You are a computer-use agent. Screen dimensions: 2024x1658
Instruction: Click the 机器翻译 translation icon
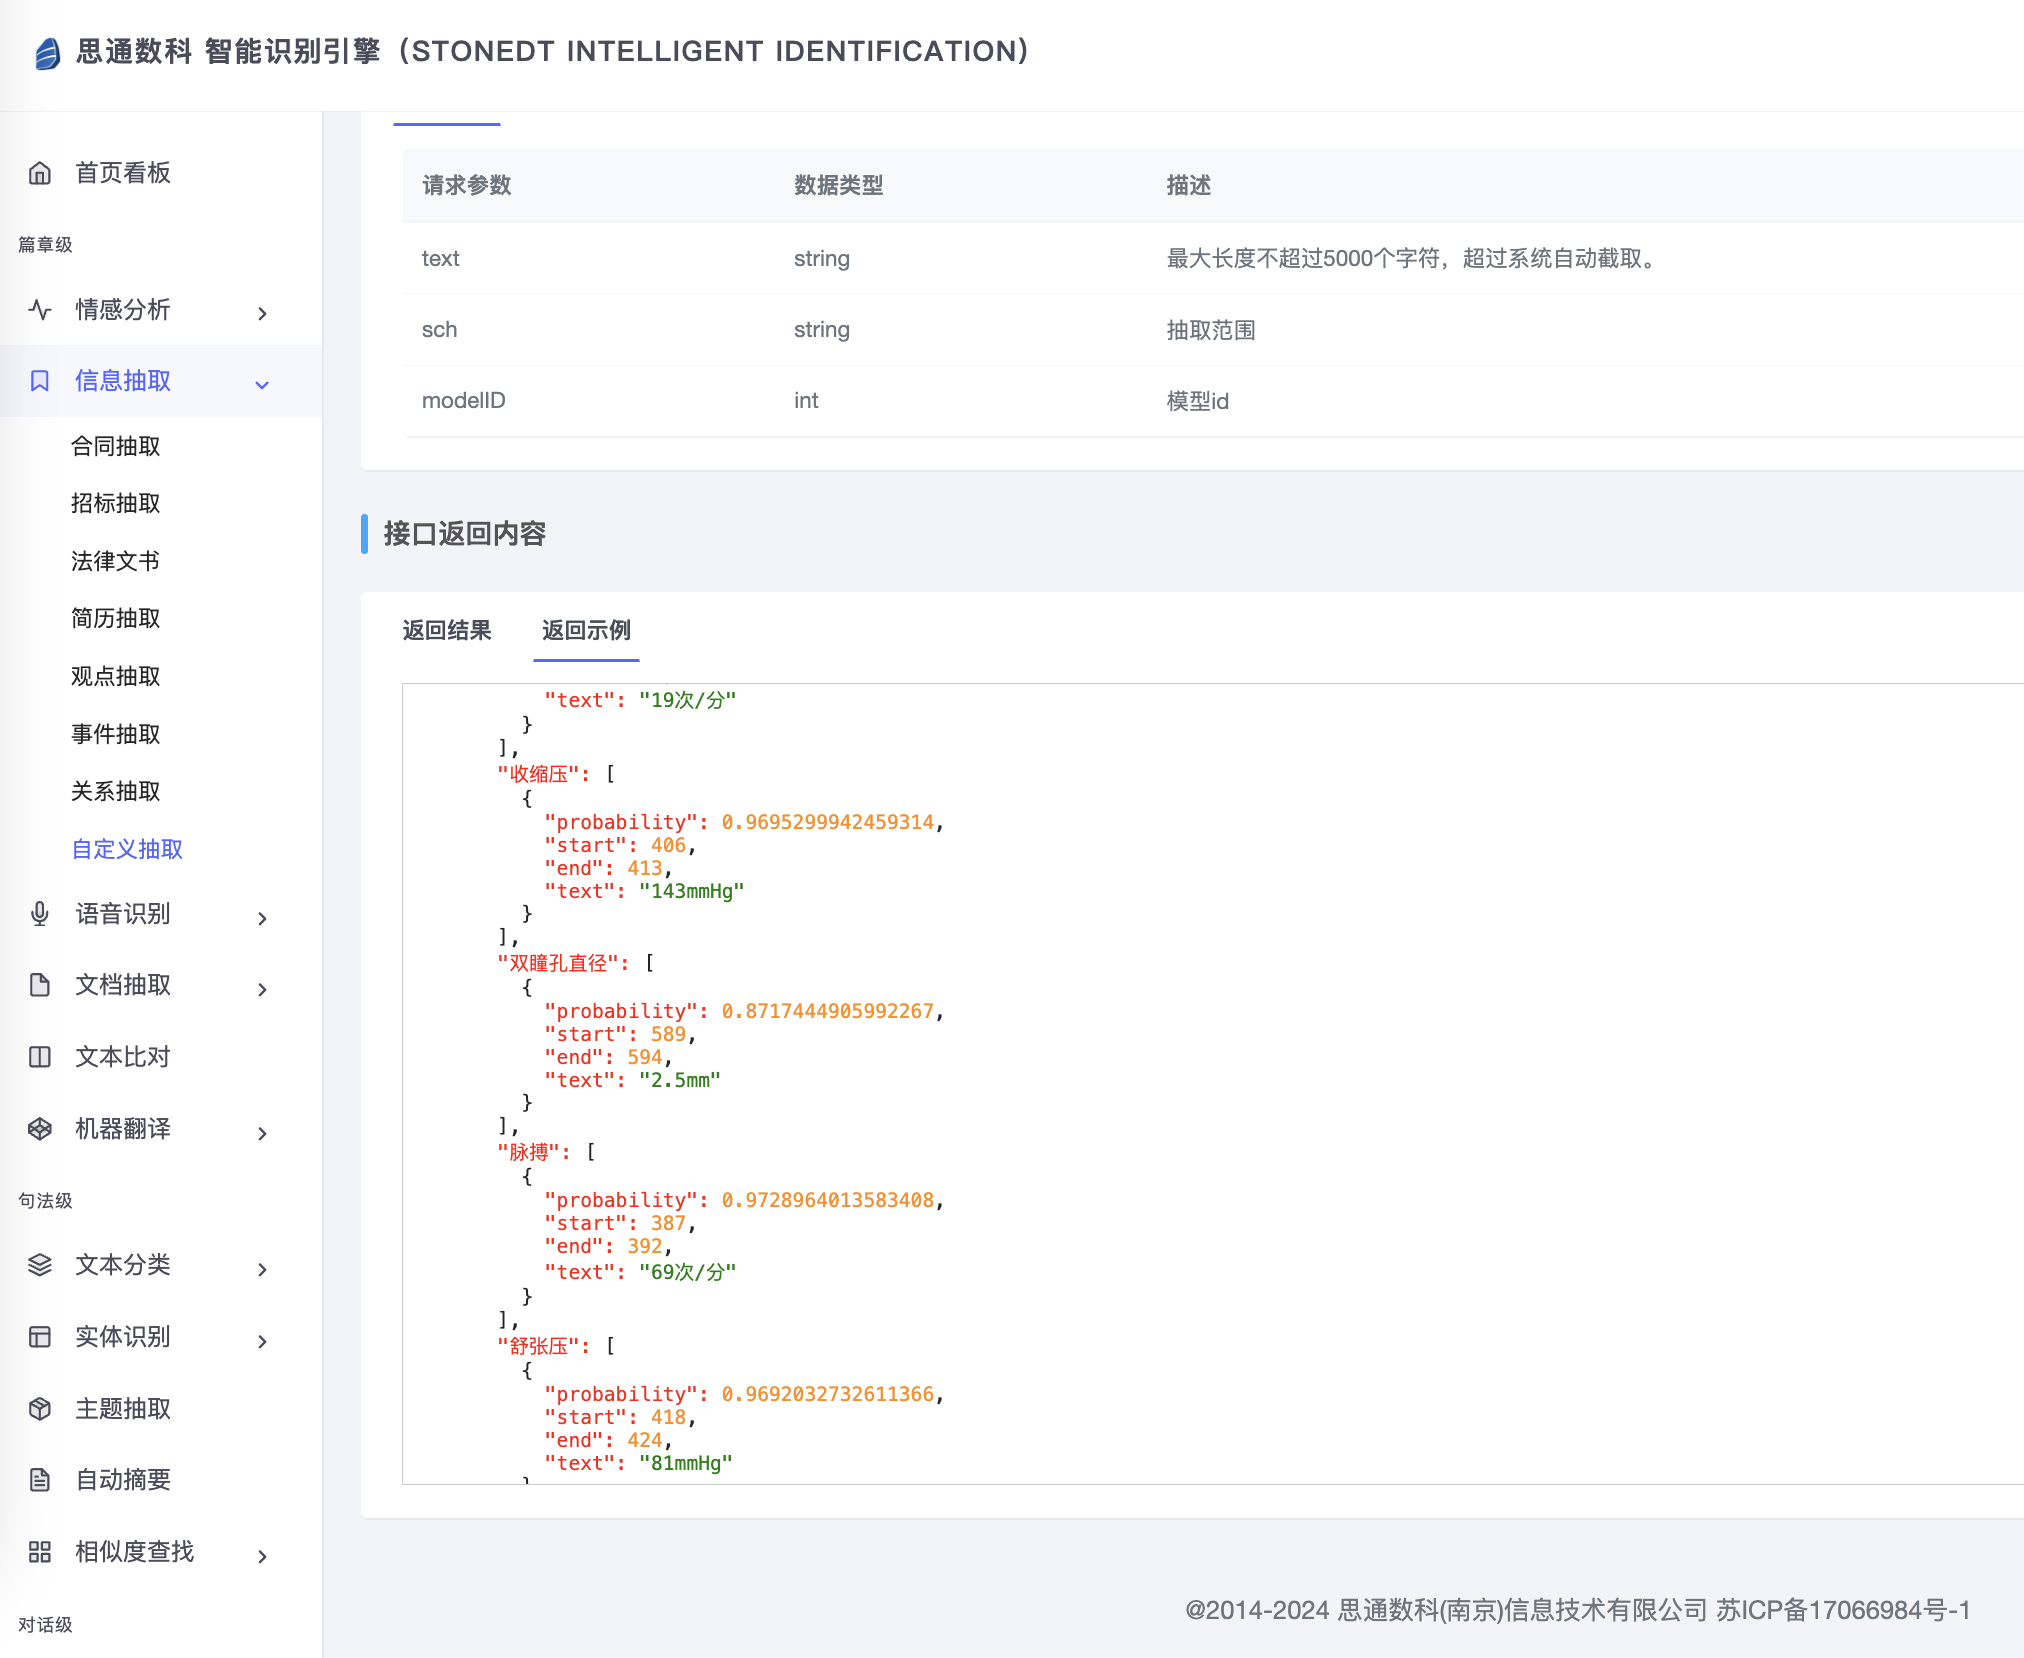pyautogui.click(x=40, y=1129)
